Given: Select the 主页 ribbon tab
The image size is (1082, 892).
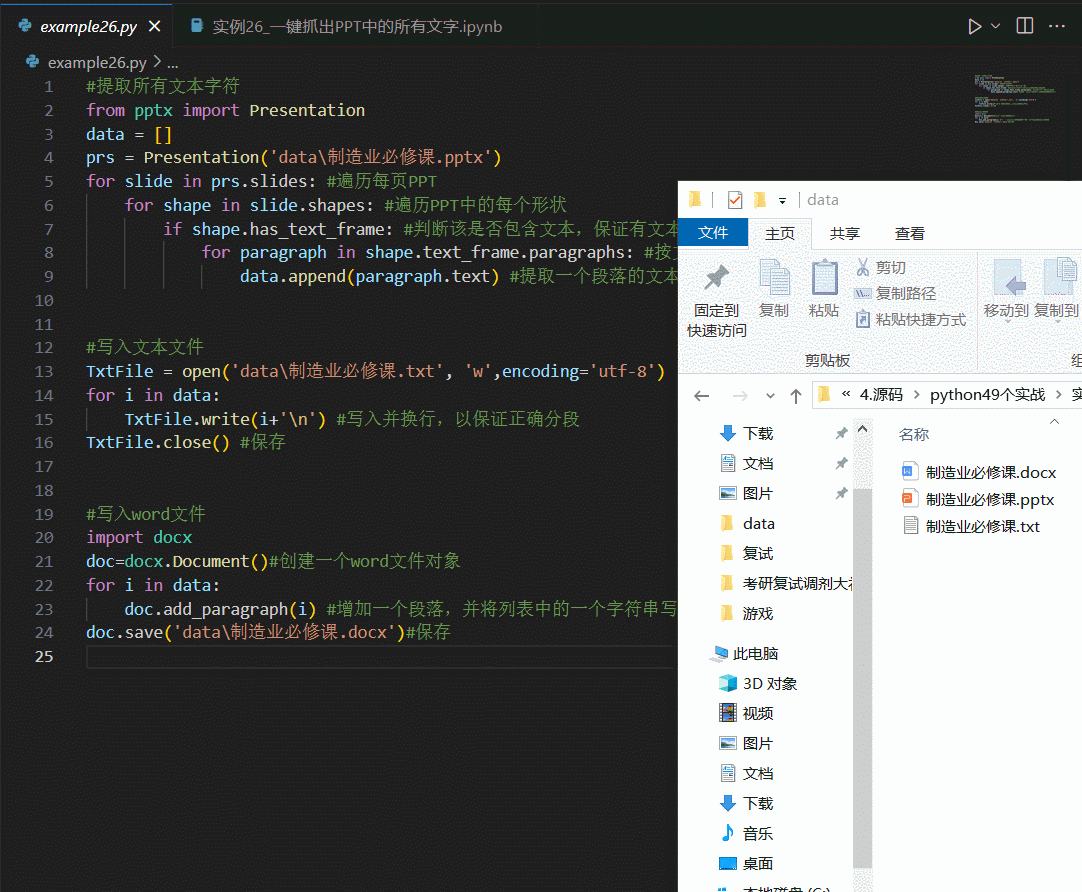Looking at the screenshot, I should [x=780, y=233].
